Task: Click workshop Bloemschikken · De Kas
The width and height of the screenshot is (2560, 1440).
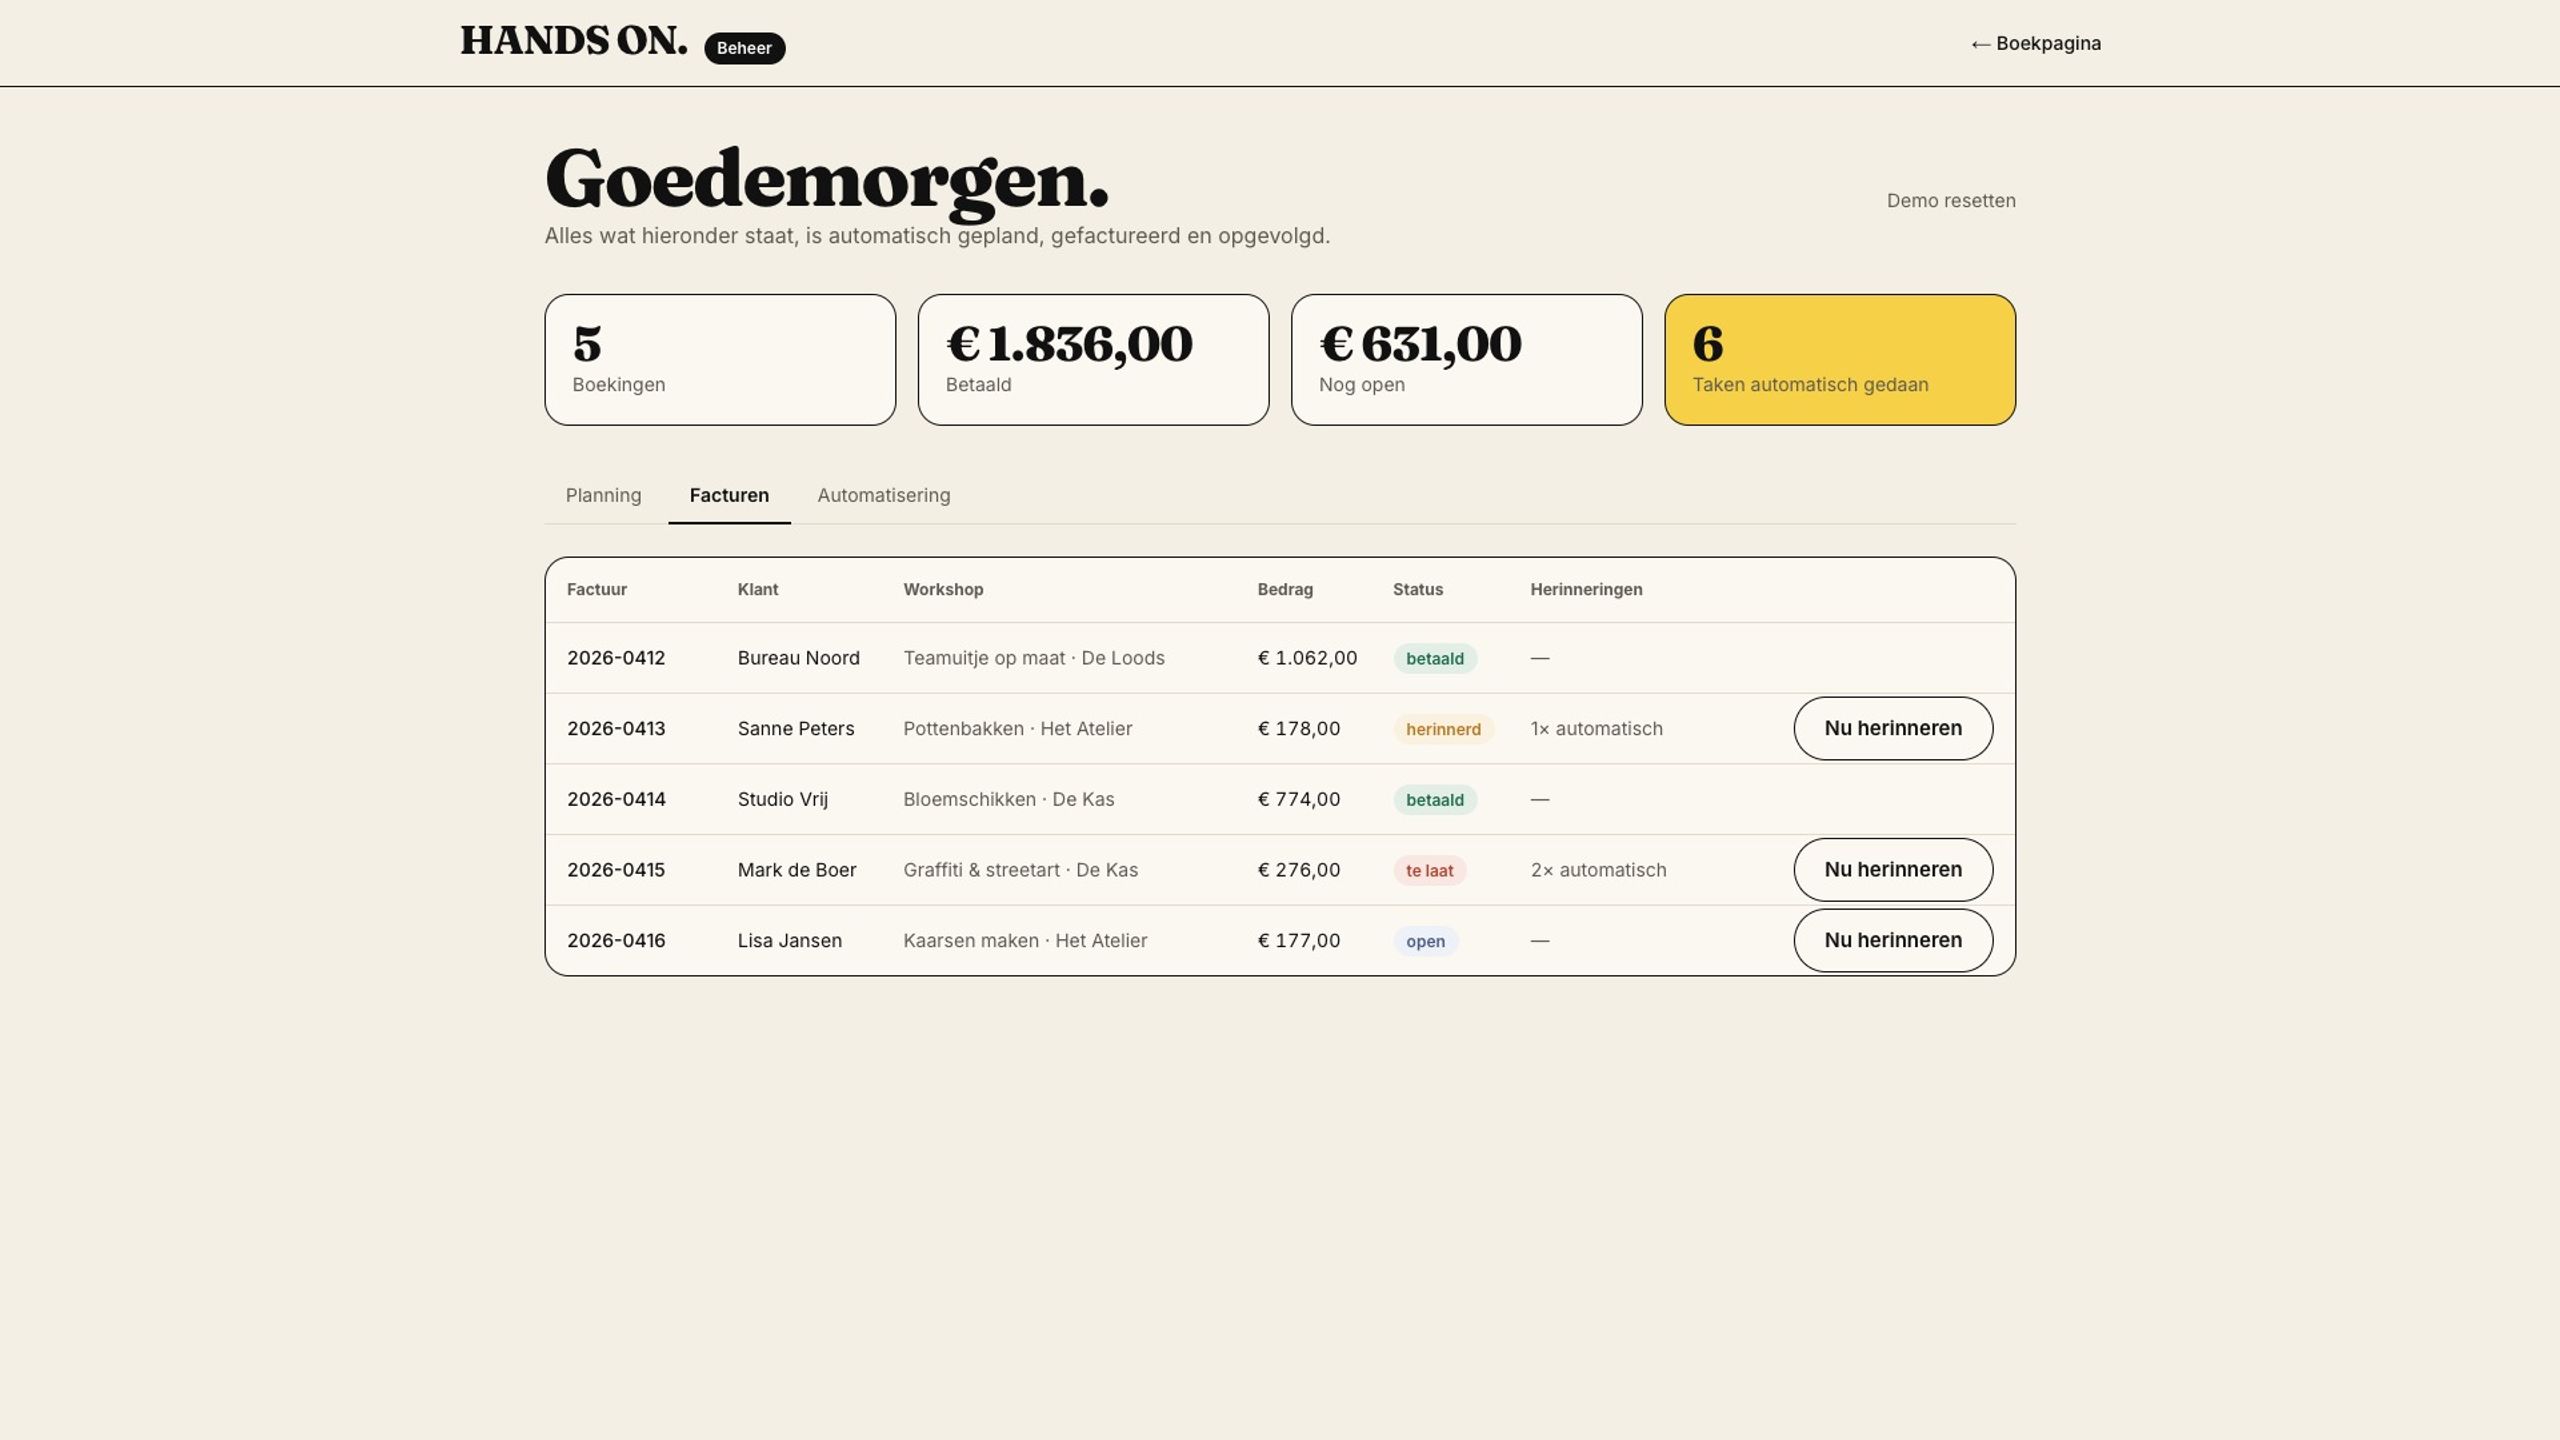Action: click(x=1009, y=799)
